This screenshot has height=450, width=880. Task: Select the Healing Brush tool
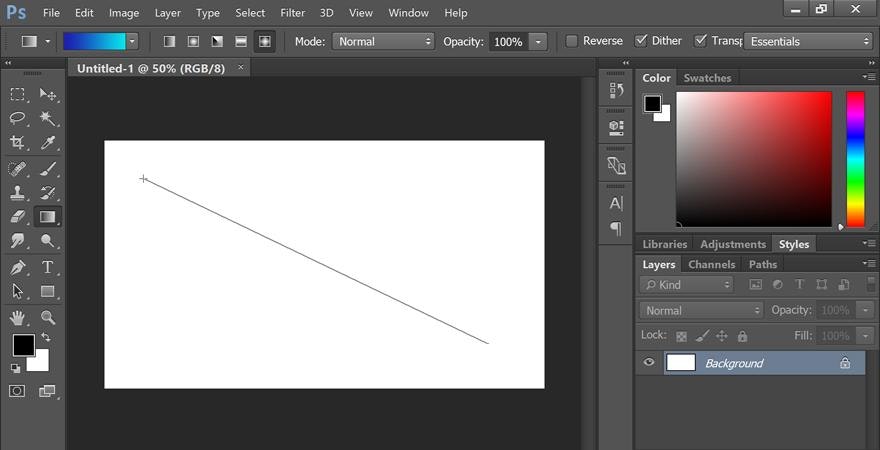(x=17, y=168)
